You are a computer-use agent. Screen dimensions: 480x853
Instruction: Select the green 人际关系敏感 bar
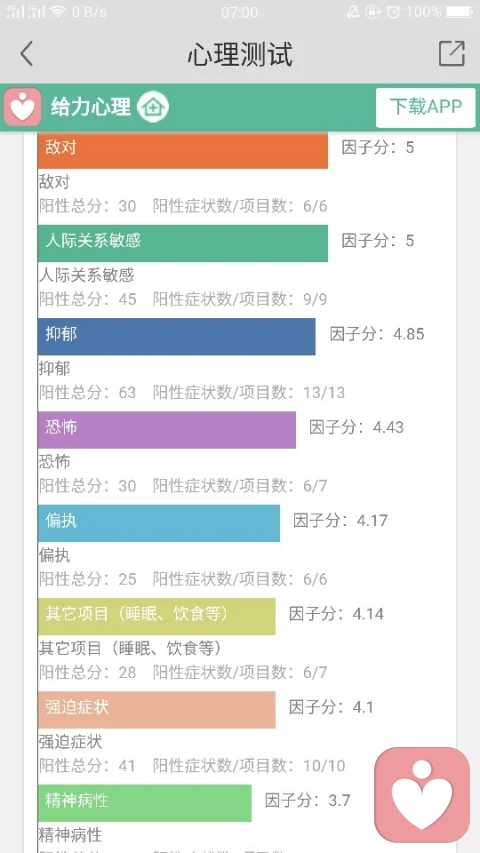183,243
